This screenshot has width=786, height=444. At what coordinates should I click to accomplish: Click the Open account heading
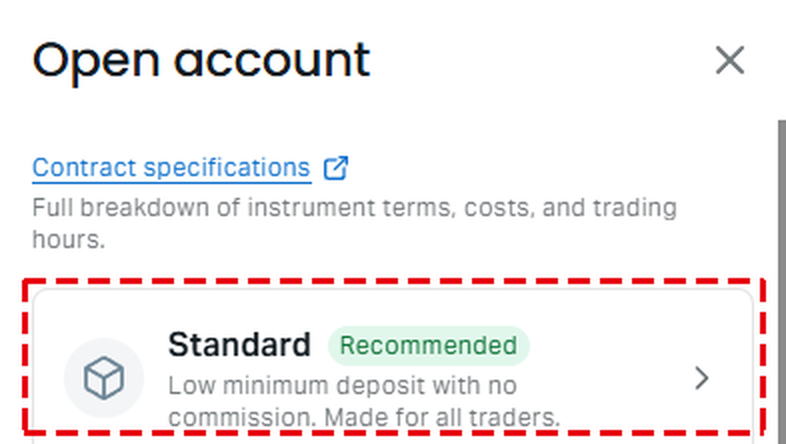201,61
